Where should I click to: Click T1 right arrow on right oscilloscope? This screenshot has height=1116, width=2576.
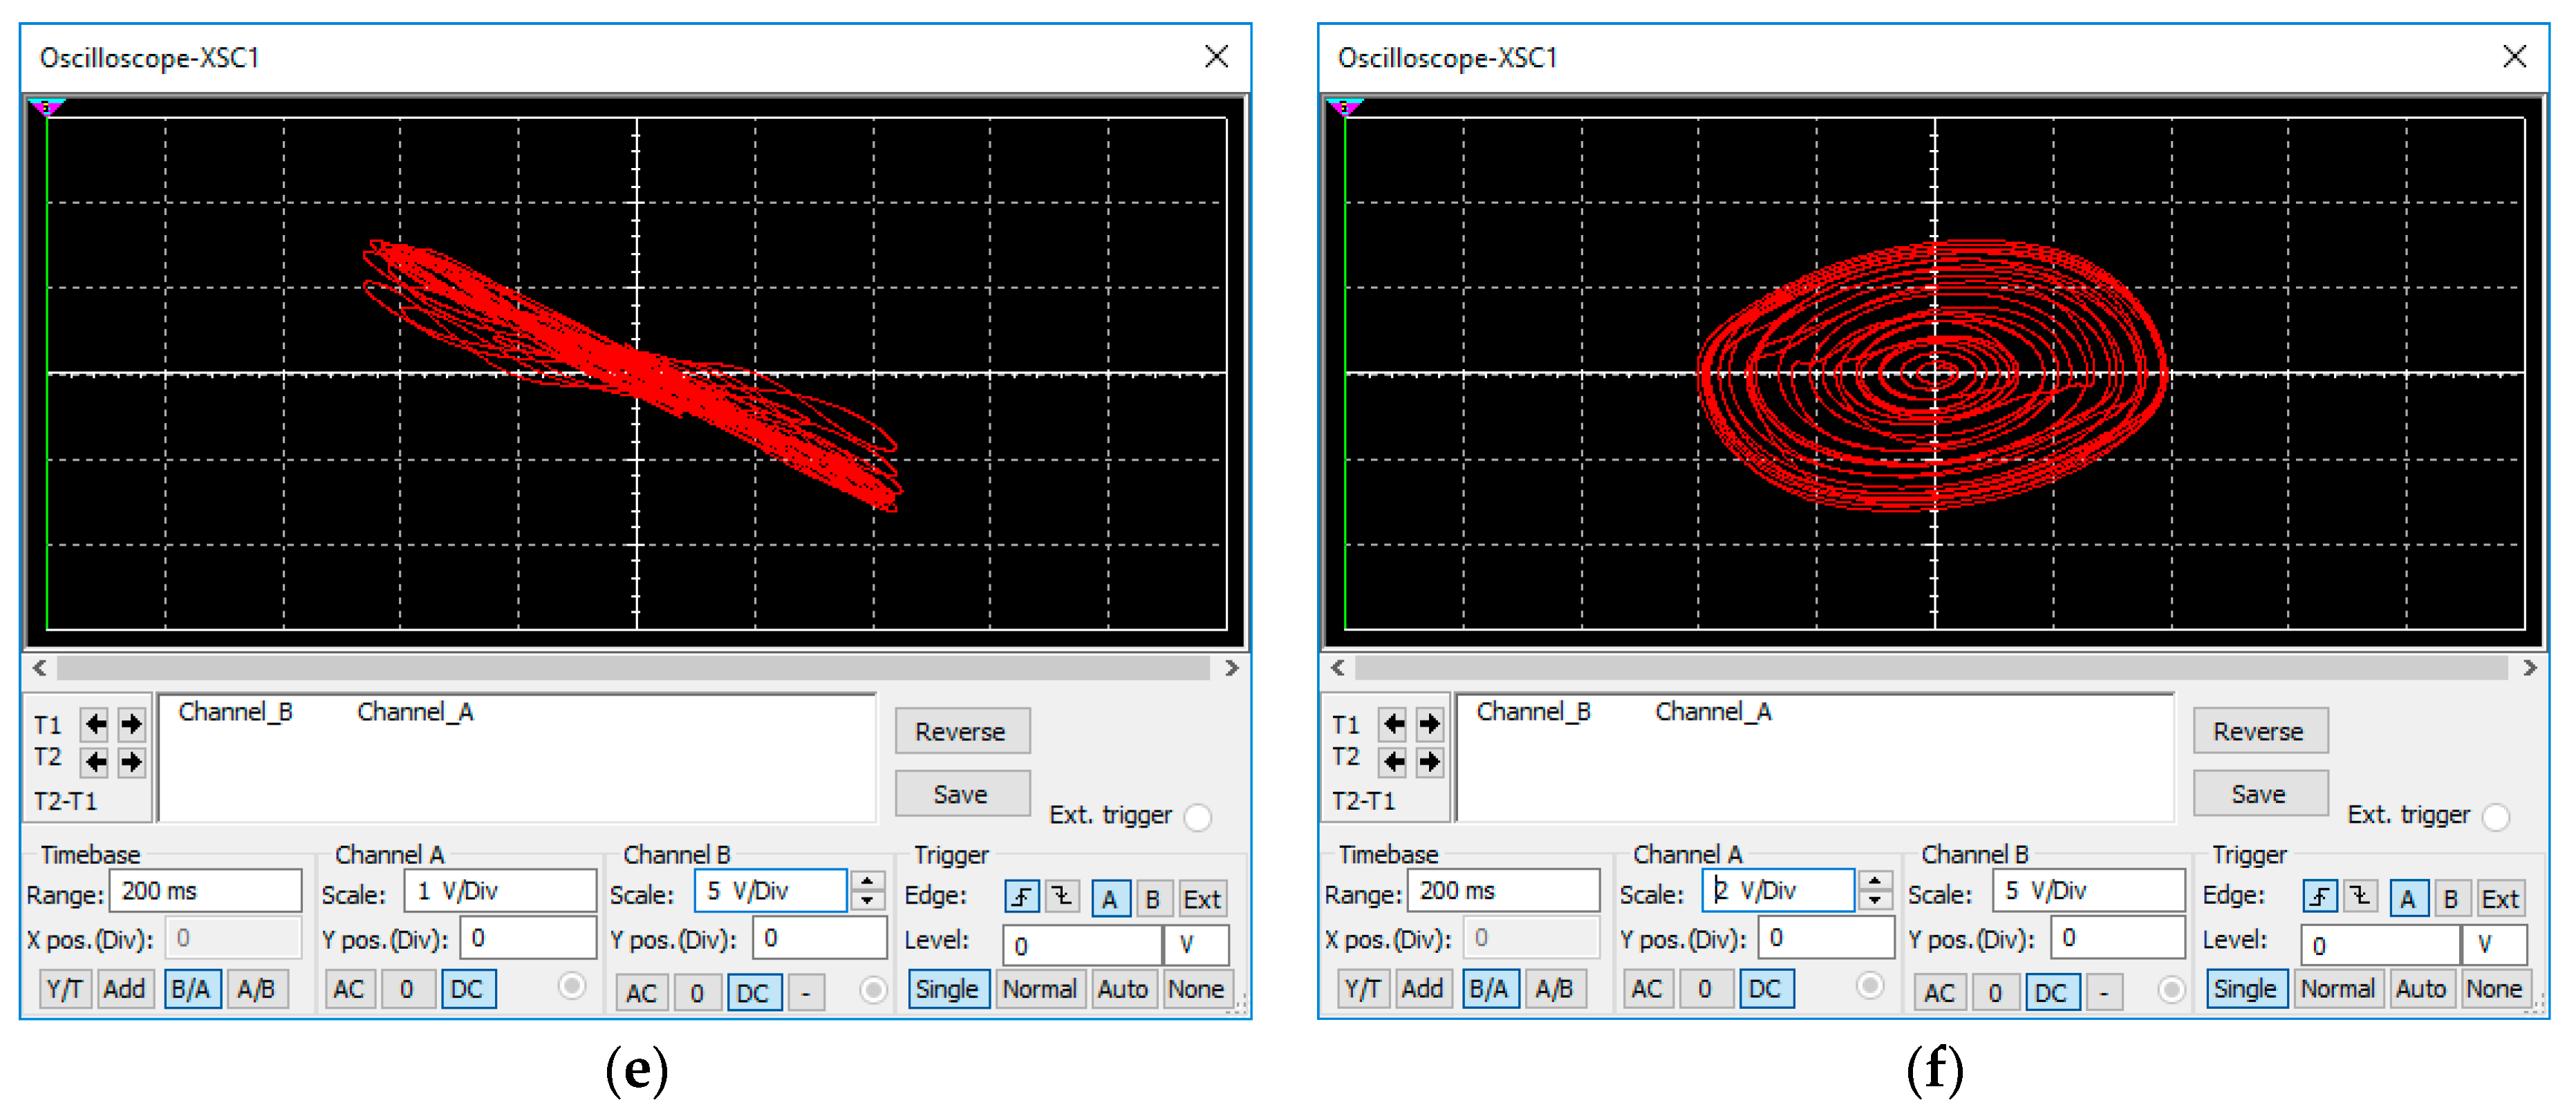pos(1430,725)
